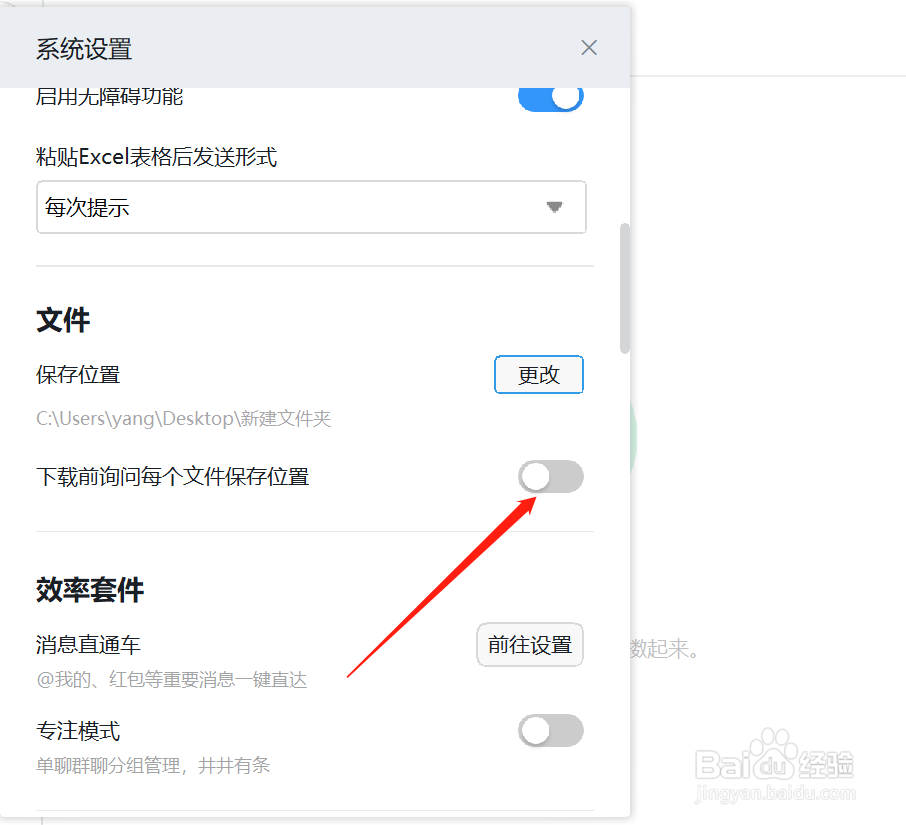Turn on the 专注模式 switch
The image size is (906, 825).
click(551, 731)
